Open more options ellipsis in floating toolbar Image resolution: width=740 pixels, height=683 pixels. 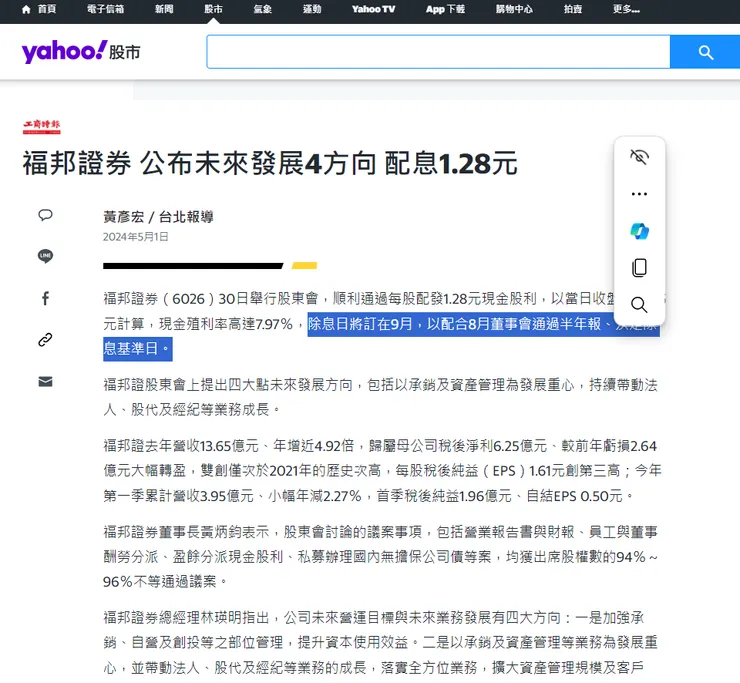pos(639,194)
